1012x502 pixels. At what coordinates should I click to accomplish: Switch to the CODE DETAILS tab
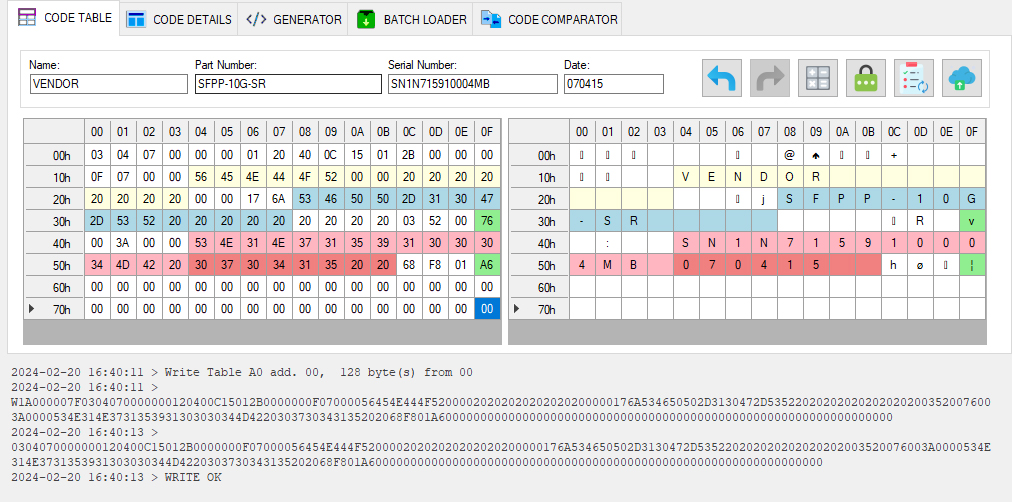tap(179, 19)
